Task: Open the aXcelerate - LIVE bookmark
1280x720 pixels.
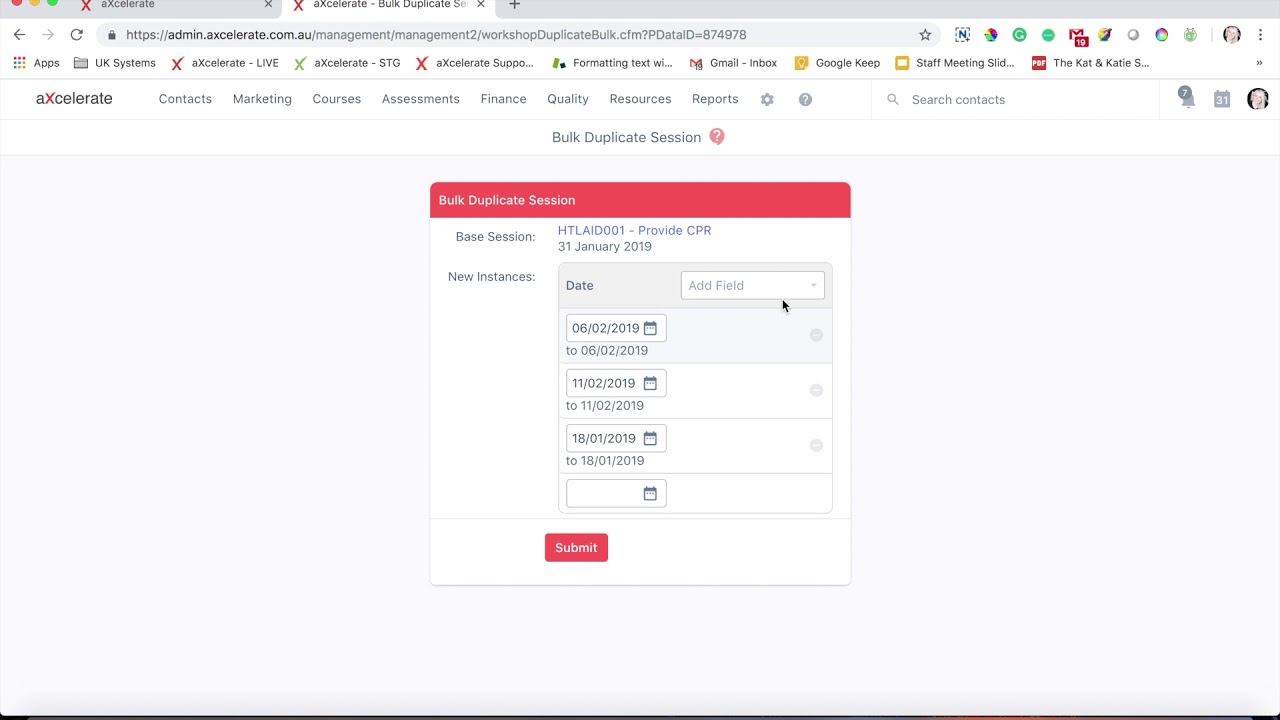Action: (225, 63)
